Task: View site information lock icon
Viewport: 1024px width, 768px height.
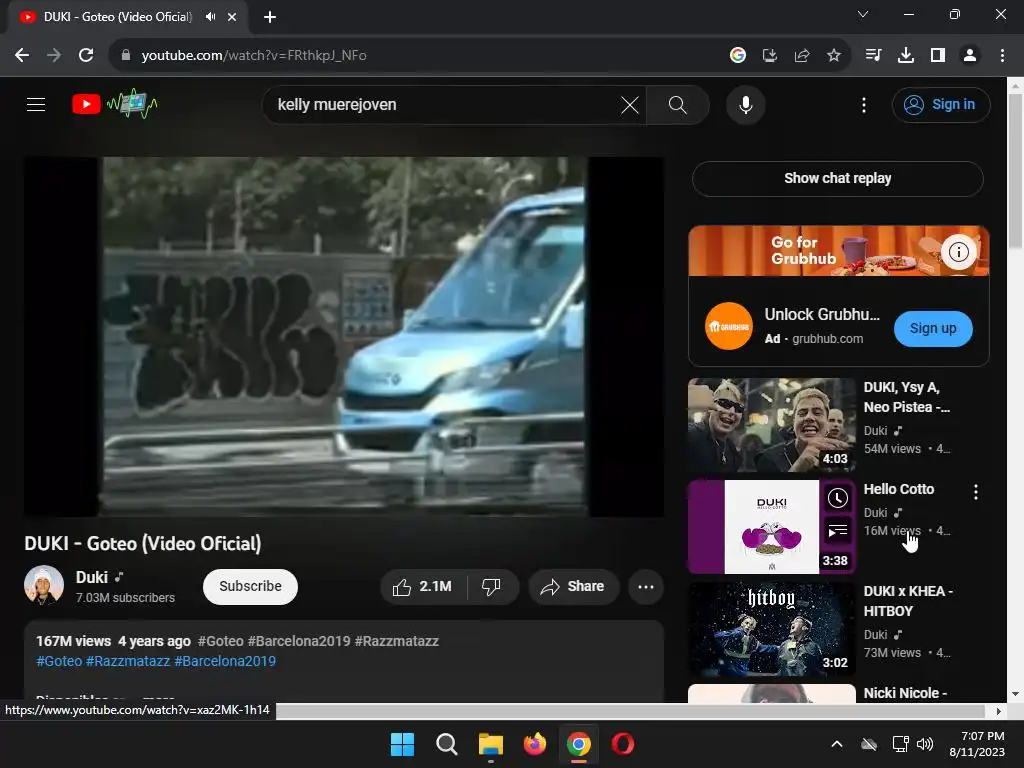Action: coord(125,56)
